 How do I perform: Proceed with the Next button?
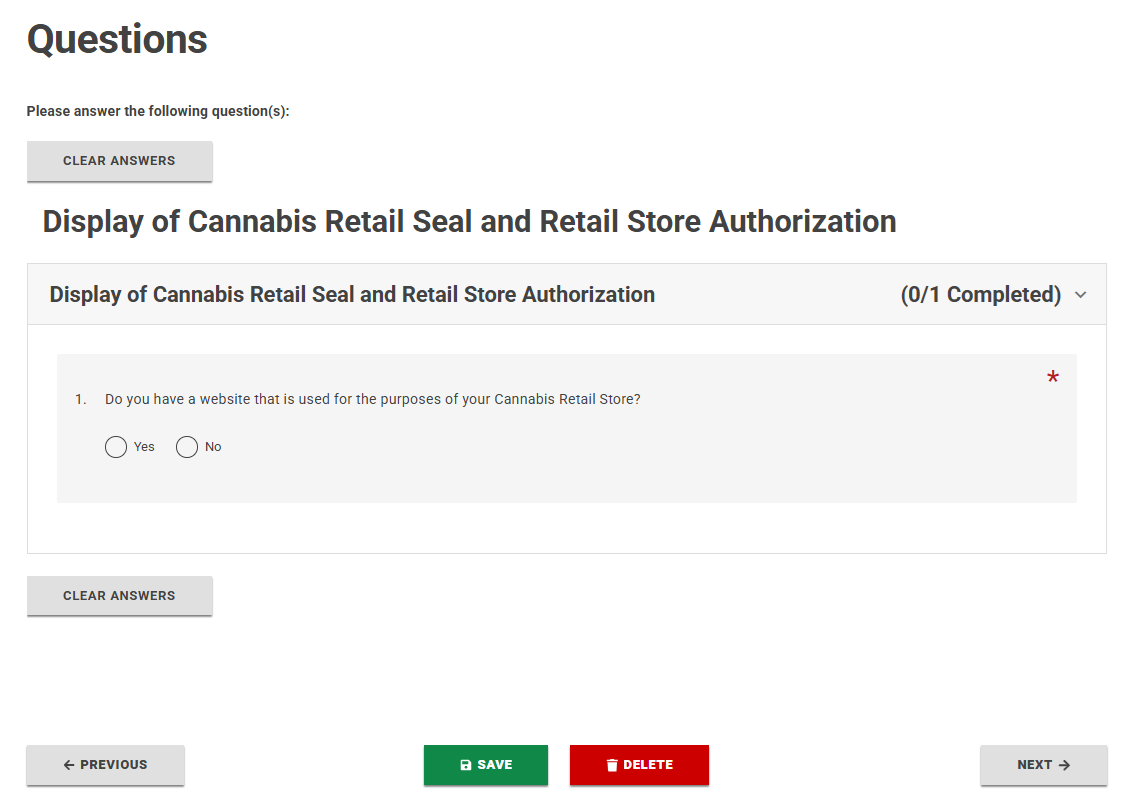[1044, 765]
